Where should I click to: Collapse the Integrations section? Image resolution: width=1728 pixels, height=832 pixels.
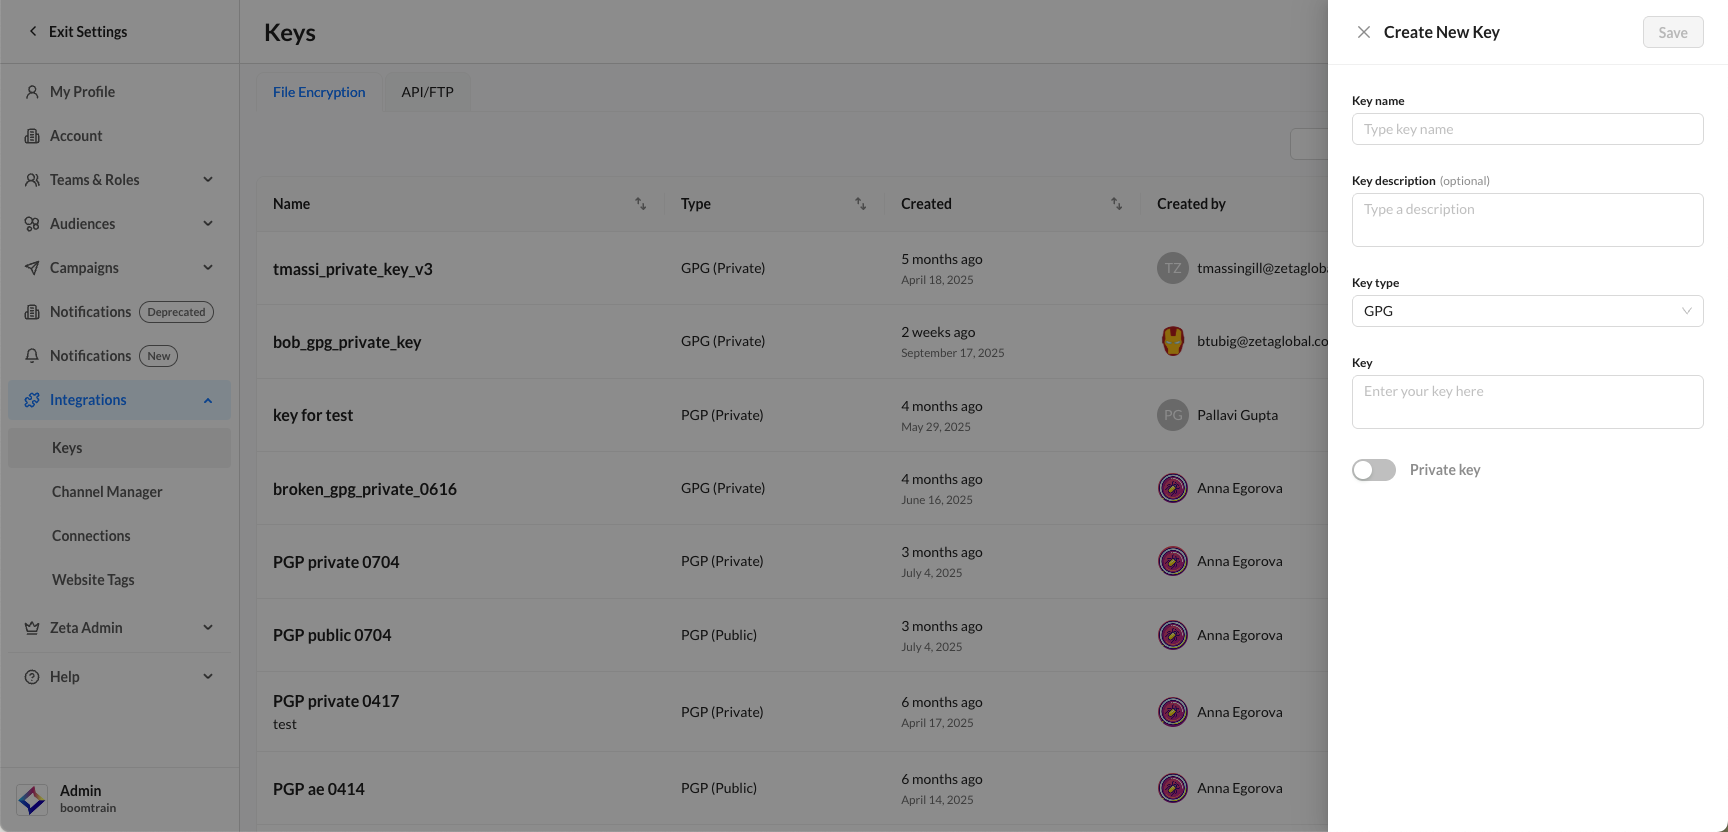point(208,400)
